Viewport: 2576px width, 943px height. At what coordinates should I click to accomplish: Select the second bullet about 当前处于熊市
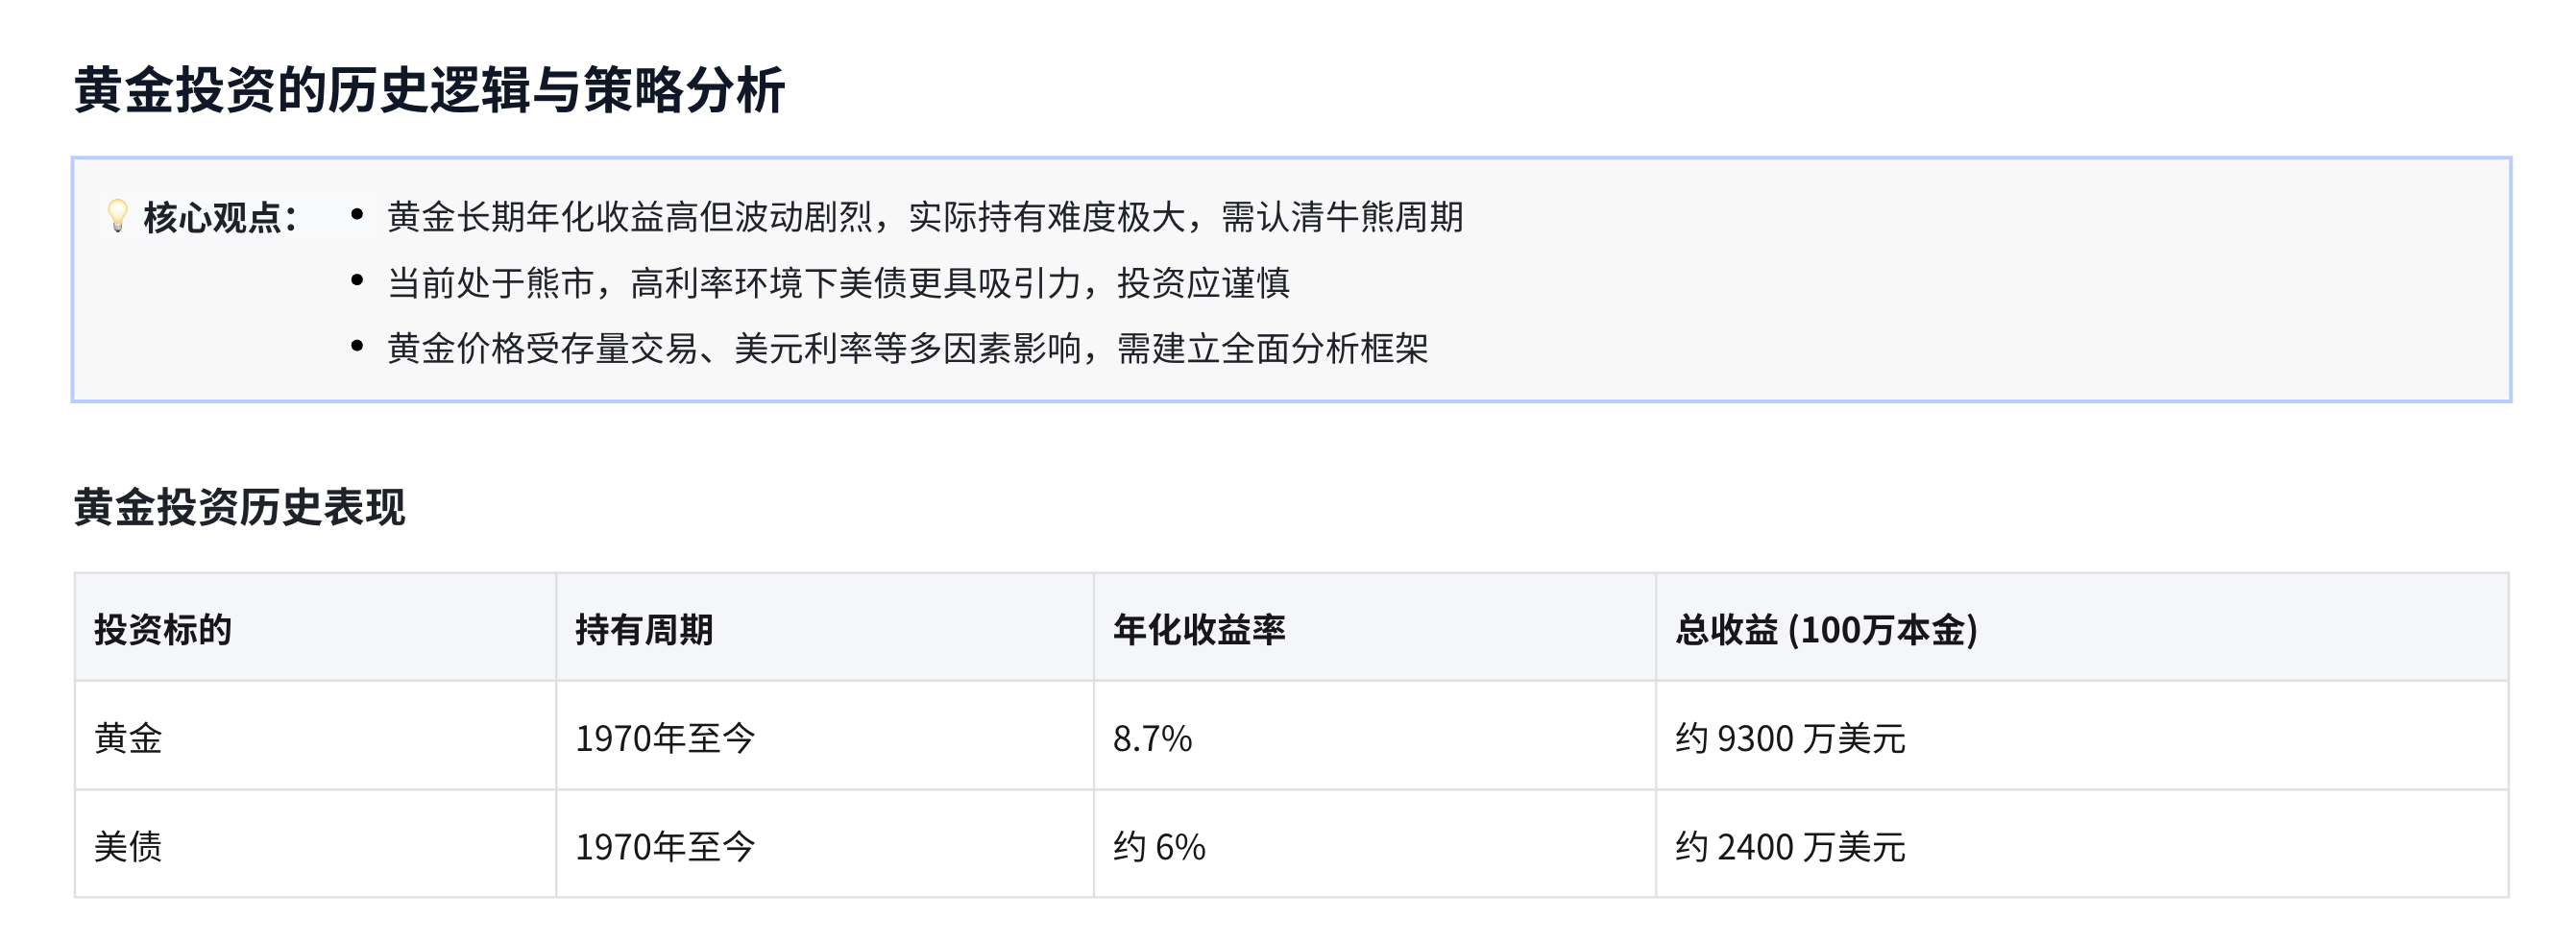(838, 283)
